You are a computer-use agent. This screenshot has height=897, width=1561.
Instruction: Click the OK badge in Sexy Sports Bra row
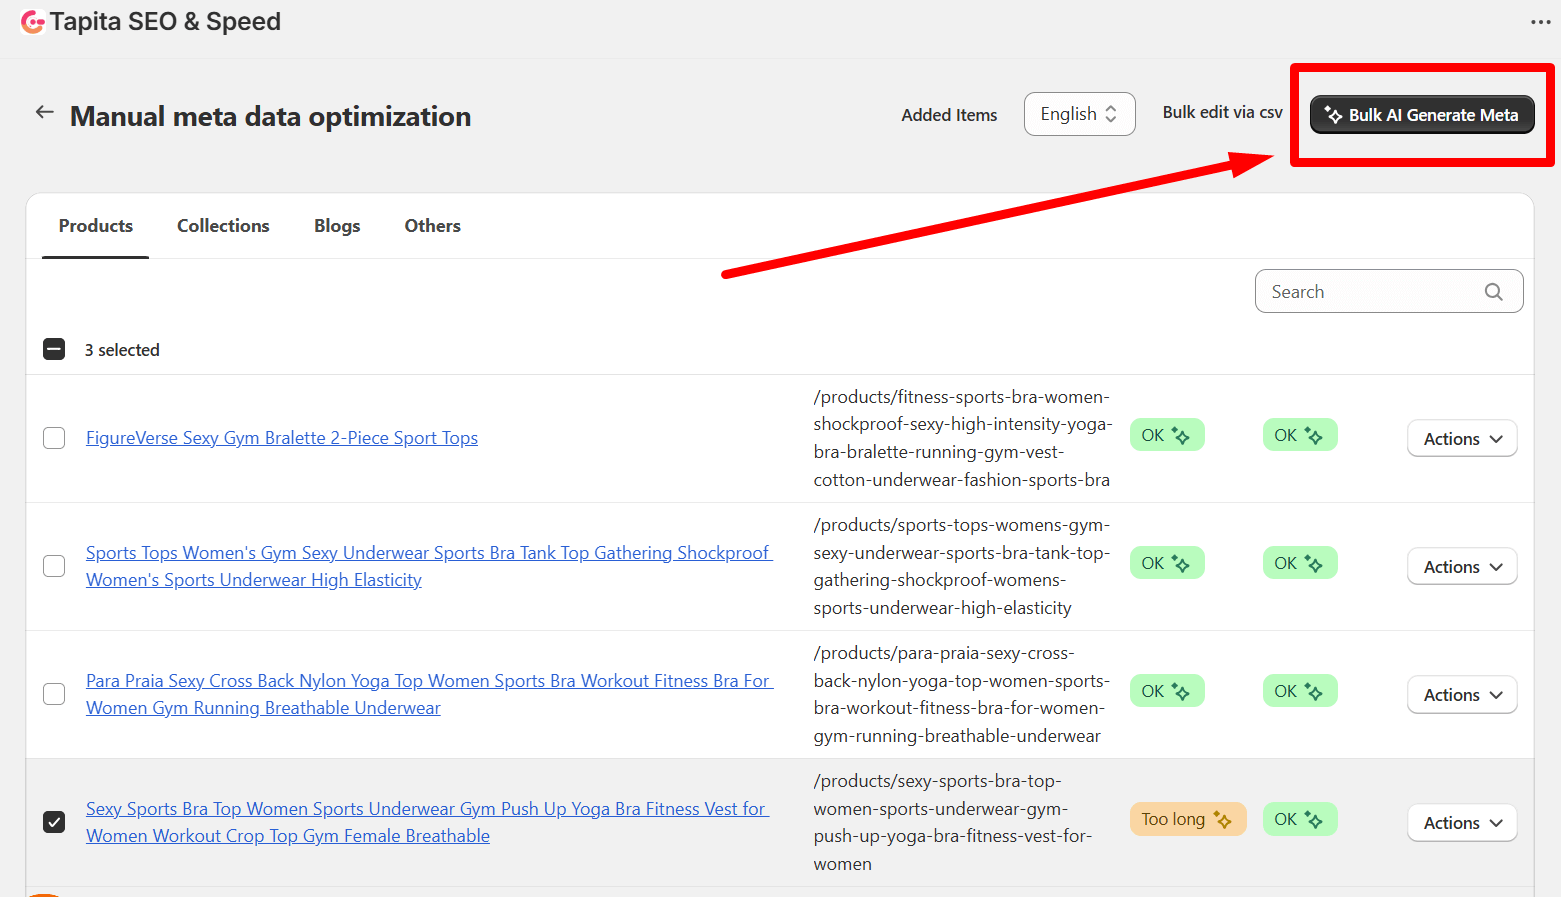point(1300,819)
